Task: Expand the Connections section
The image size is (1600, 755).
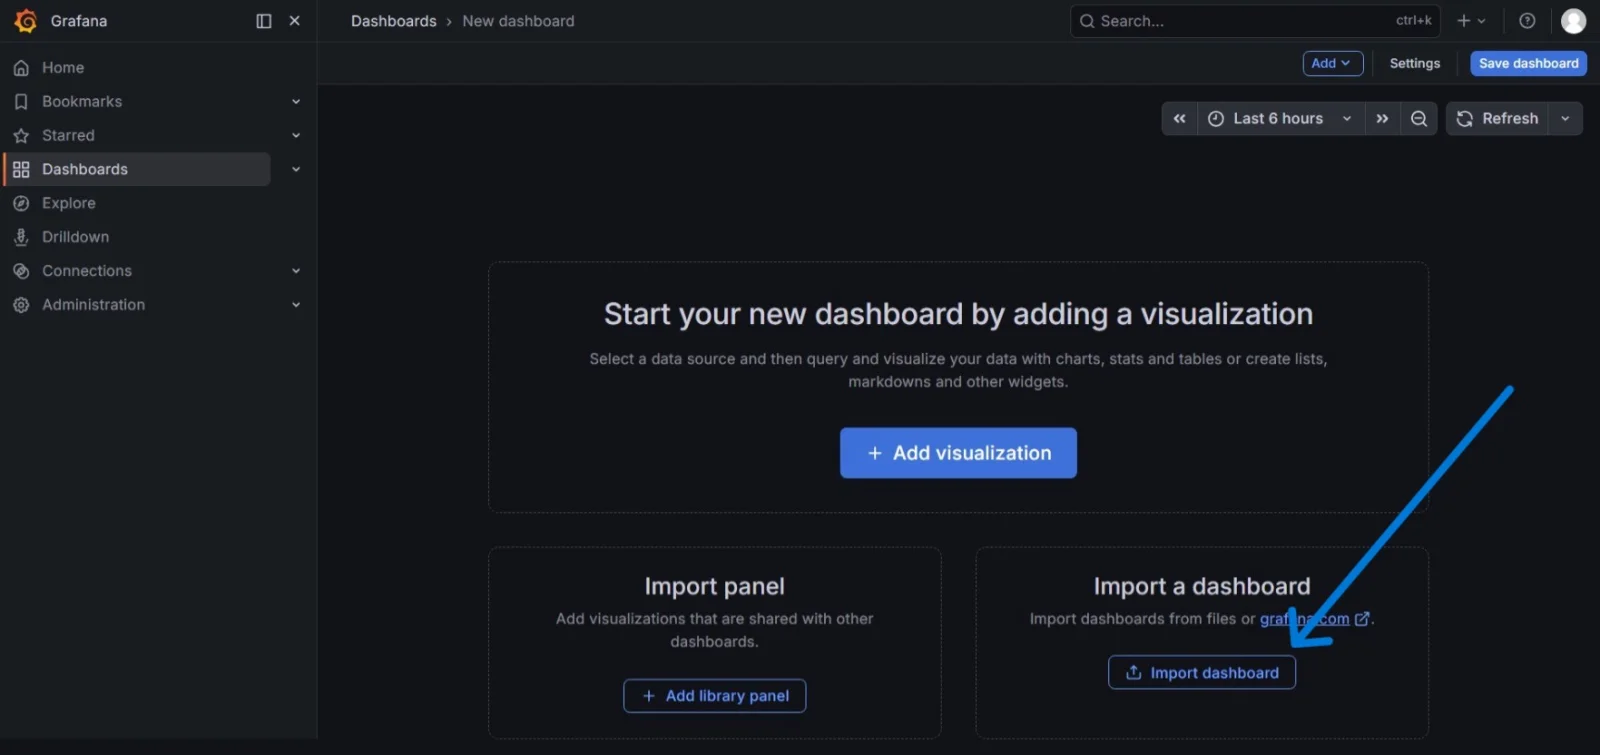Action: click(296, 271)
